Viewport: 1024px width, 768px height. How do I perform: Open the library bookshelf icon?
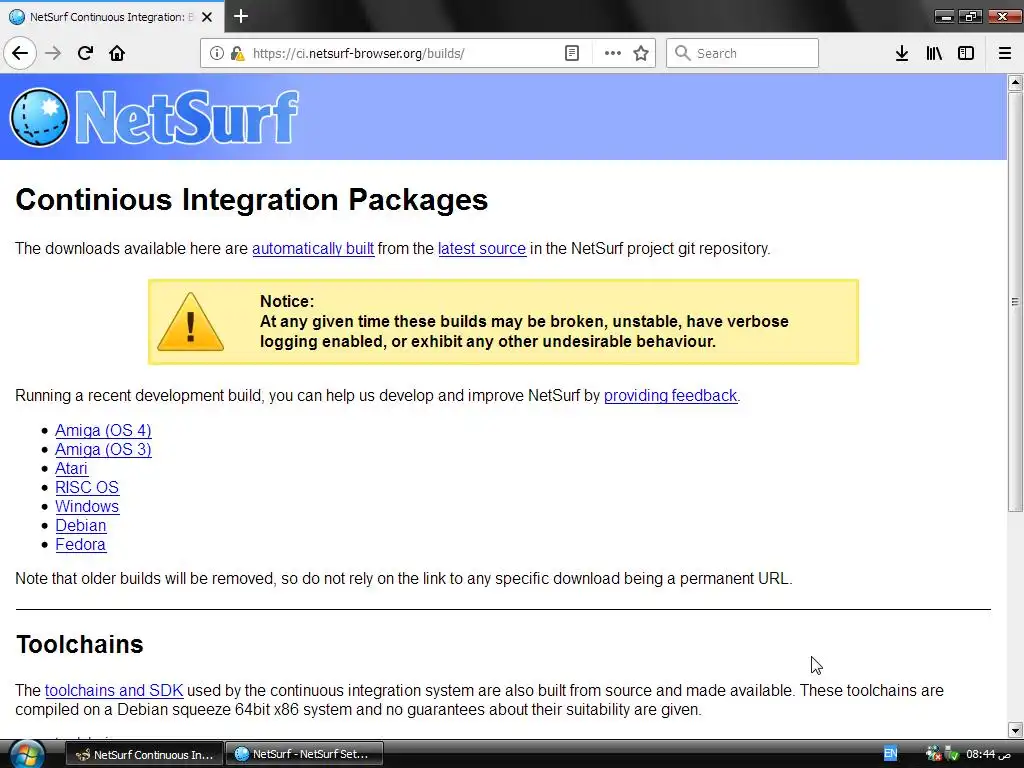[x=934, y=53]
